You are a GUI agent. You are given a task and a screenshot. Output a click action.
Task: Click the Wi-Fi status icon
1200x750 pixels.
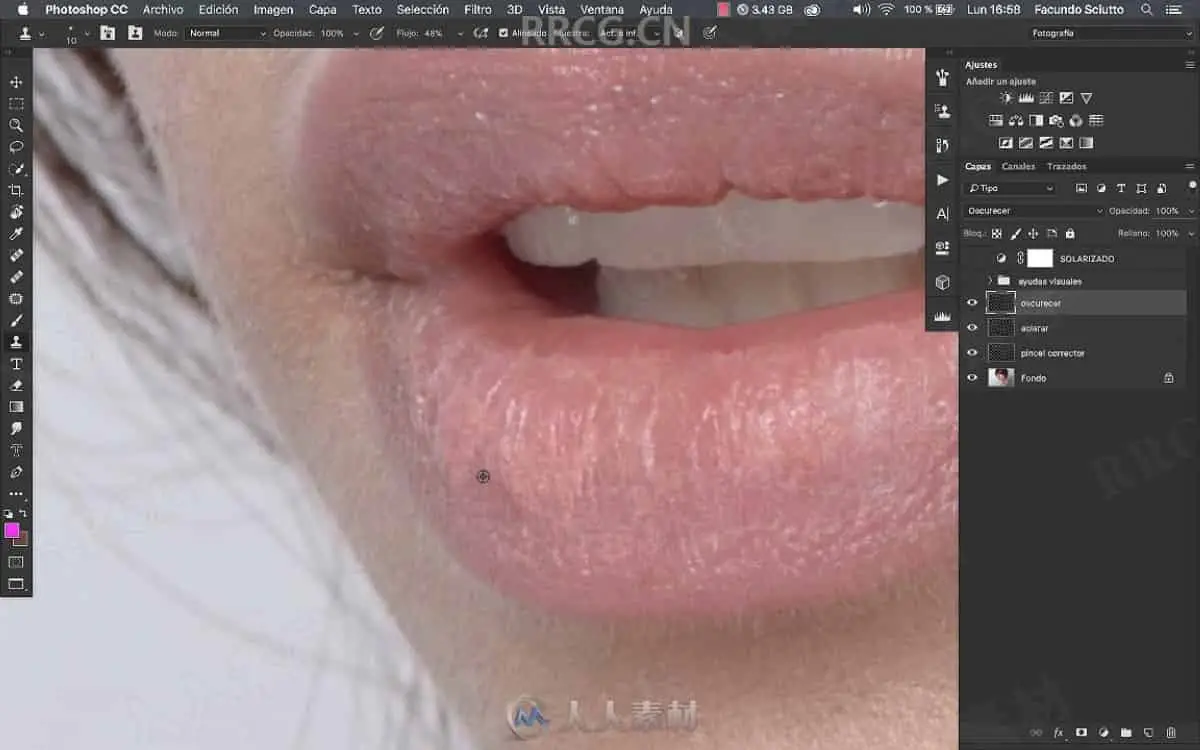pyautogui.click(x=886, y=9)
